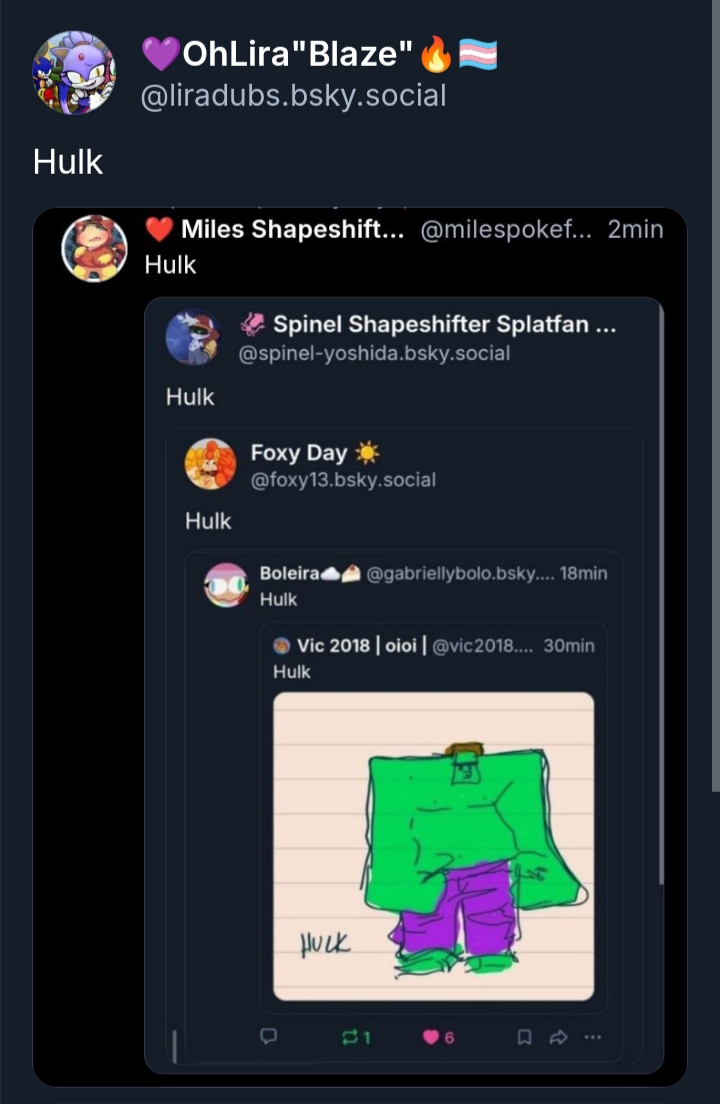Viewport: 720px width, 1104px height.
Task: Click the Miles Shapeshift display name
Action: click(293, 229)
